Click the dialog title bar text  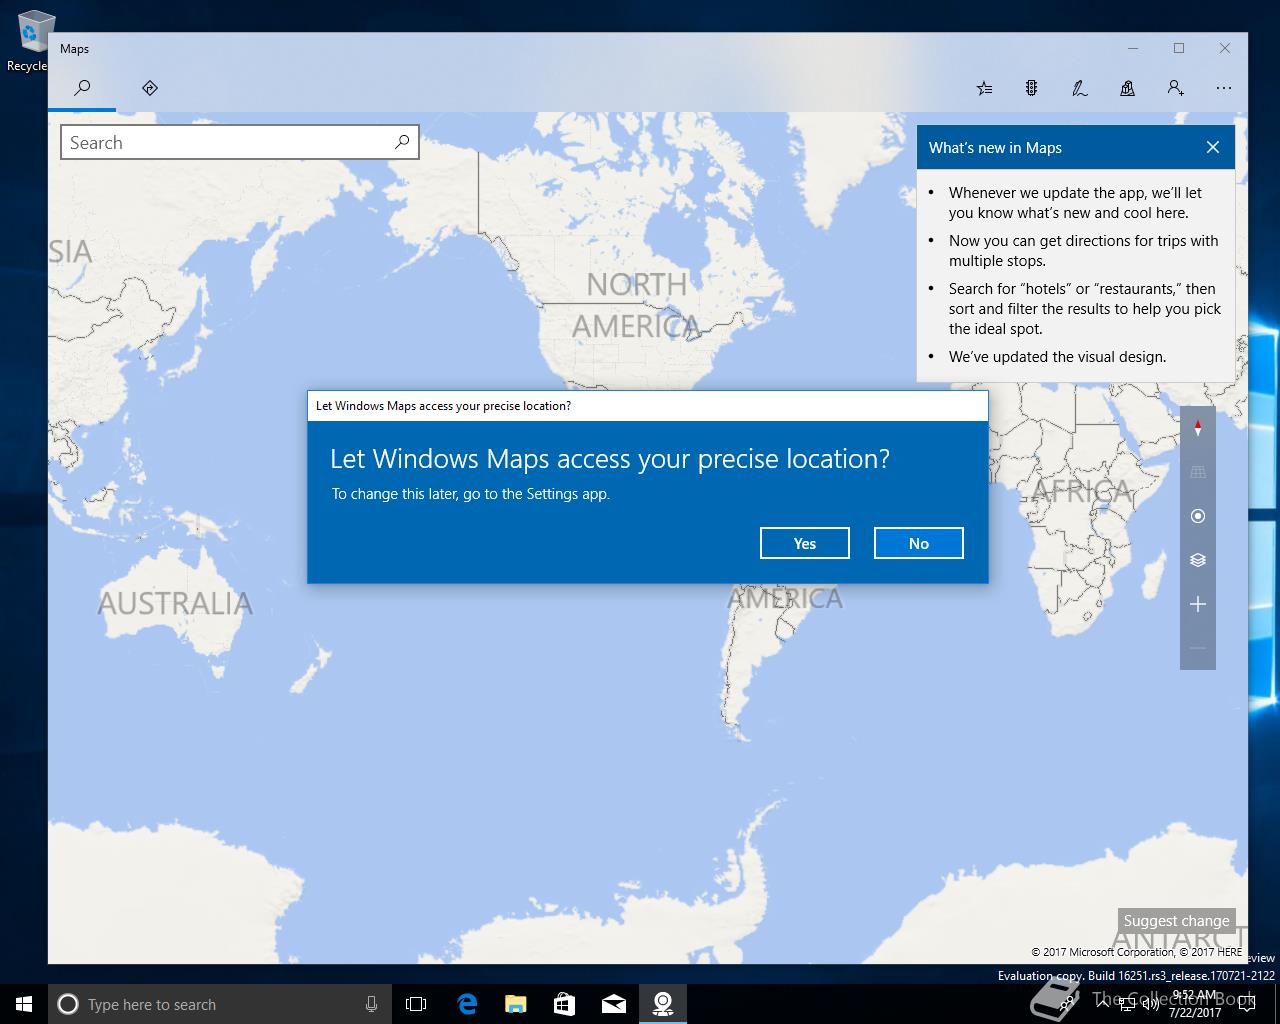click(443, 406)
